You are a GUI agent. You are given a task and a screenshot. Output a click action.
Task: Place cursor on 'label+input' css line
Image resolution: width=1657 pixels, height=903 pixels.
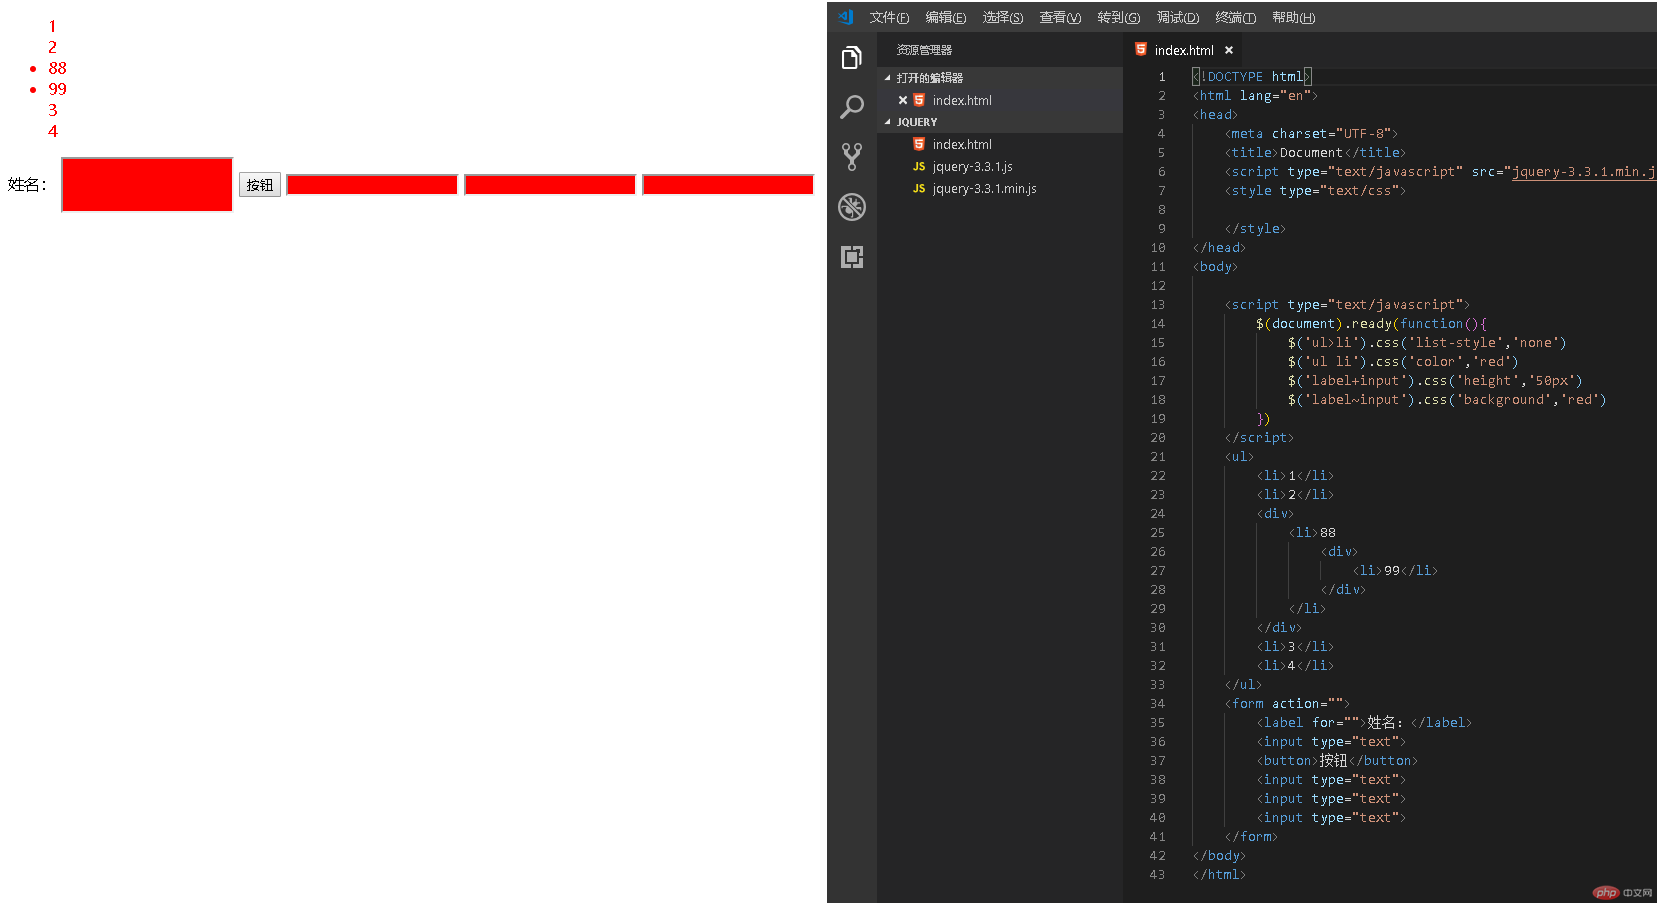(1435, 380)
